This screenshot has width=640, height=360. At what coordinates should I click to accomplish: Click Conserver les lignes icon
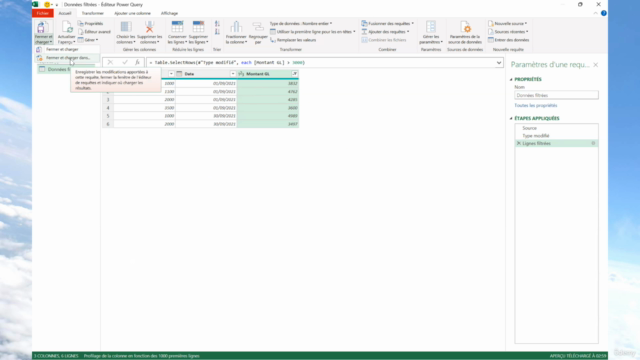[x=177, y=27]
